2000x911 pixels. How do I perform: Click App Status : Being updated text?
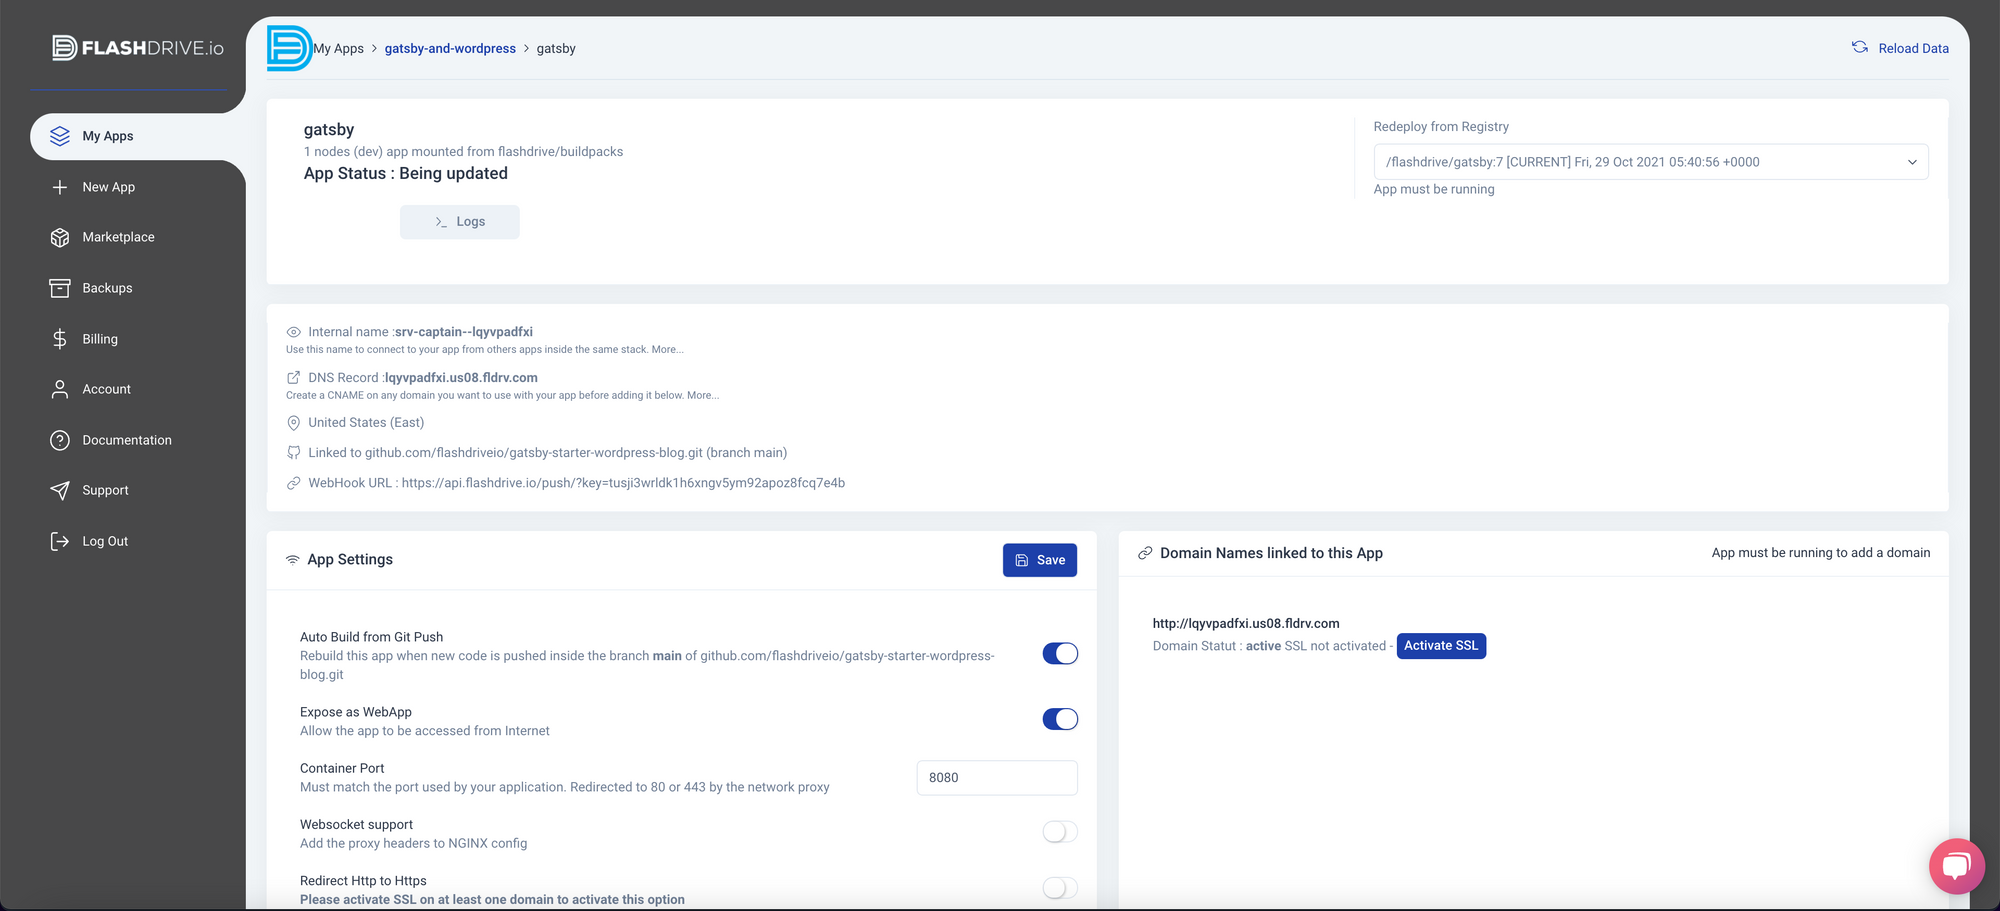click(x=406, y=173)
